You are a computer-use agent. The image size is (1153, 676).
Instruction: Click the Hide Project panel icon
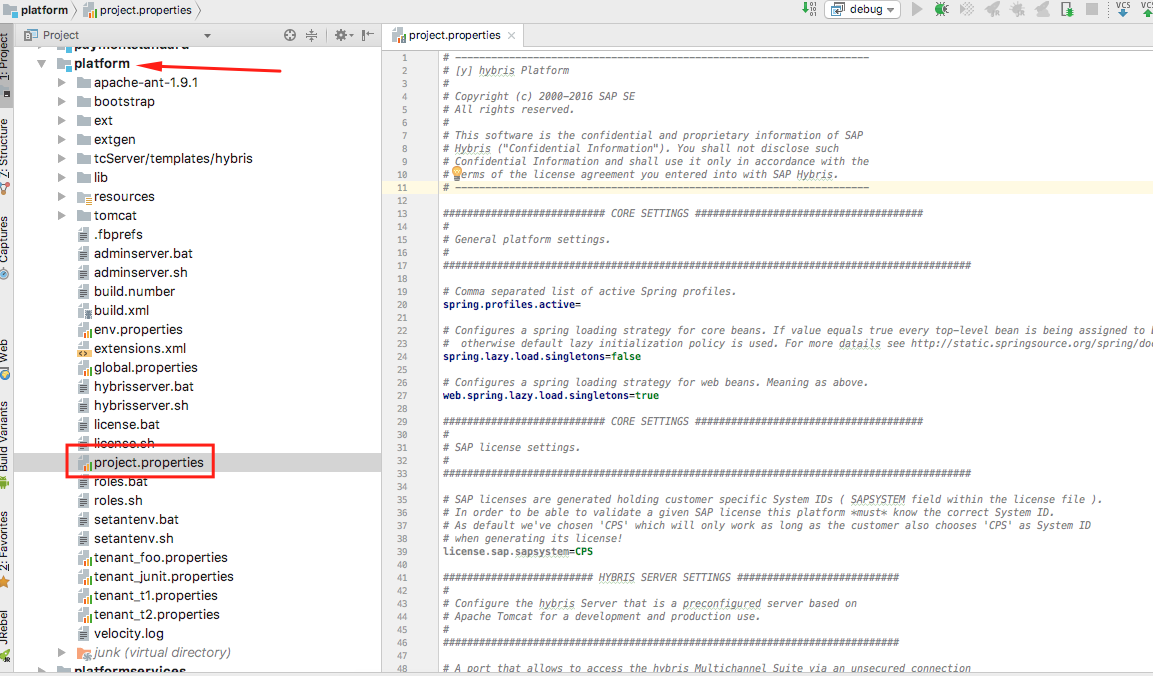tap(368, 35)
